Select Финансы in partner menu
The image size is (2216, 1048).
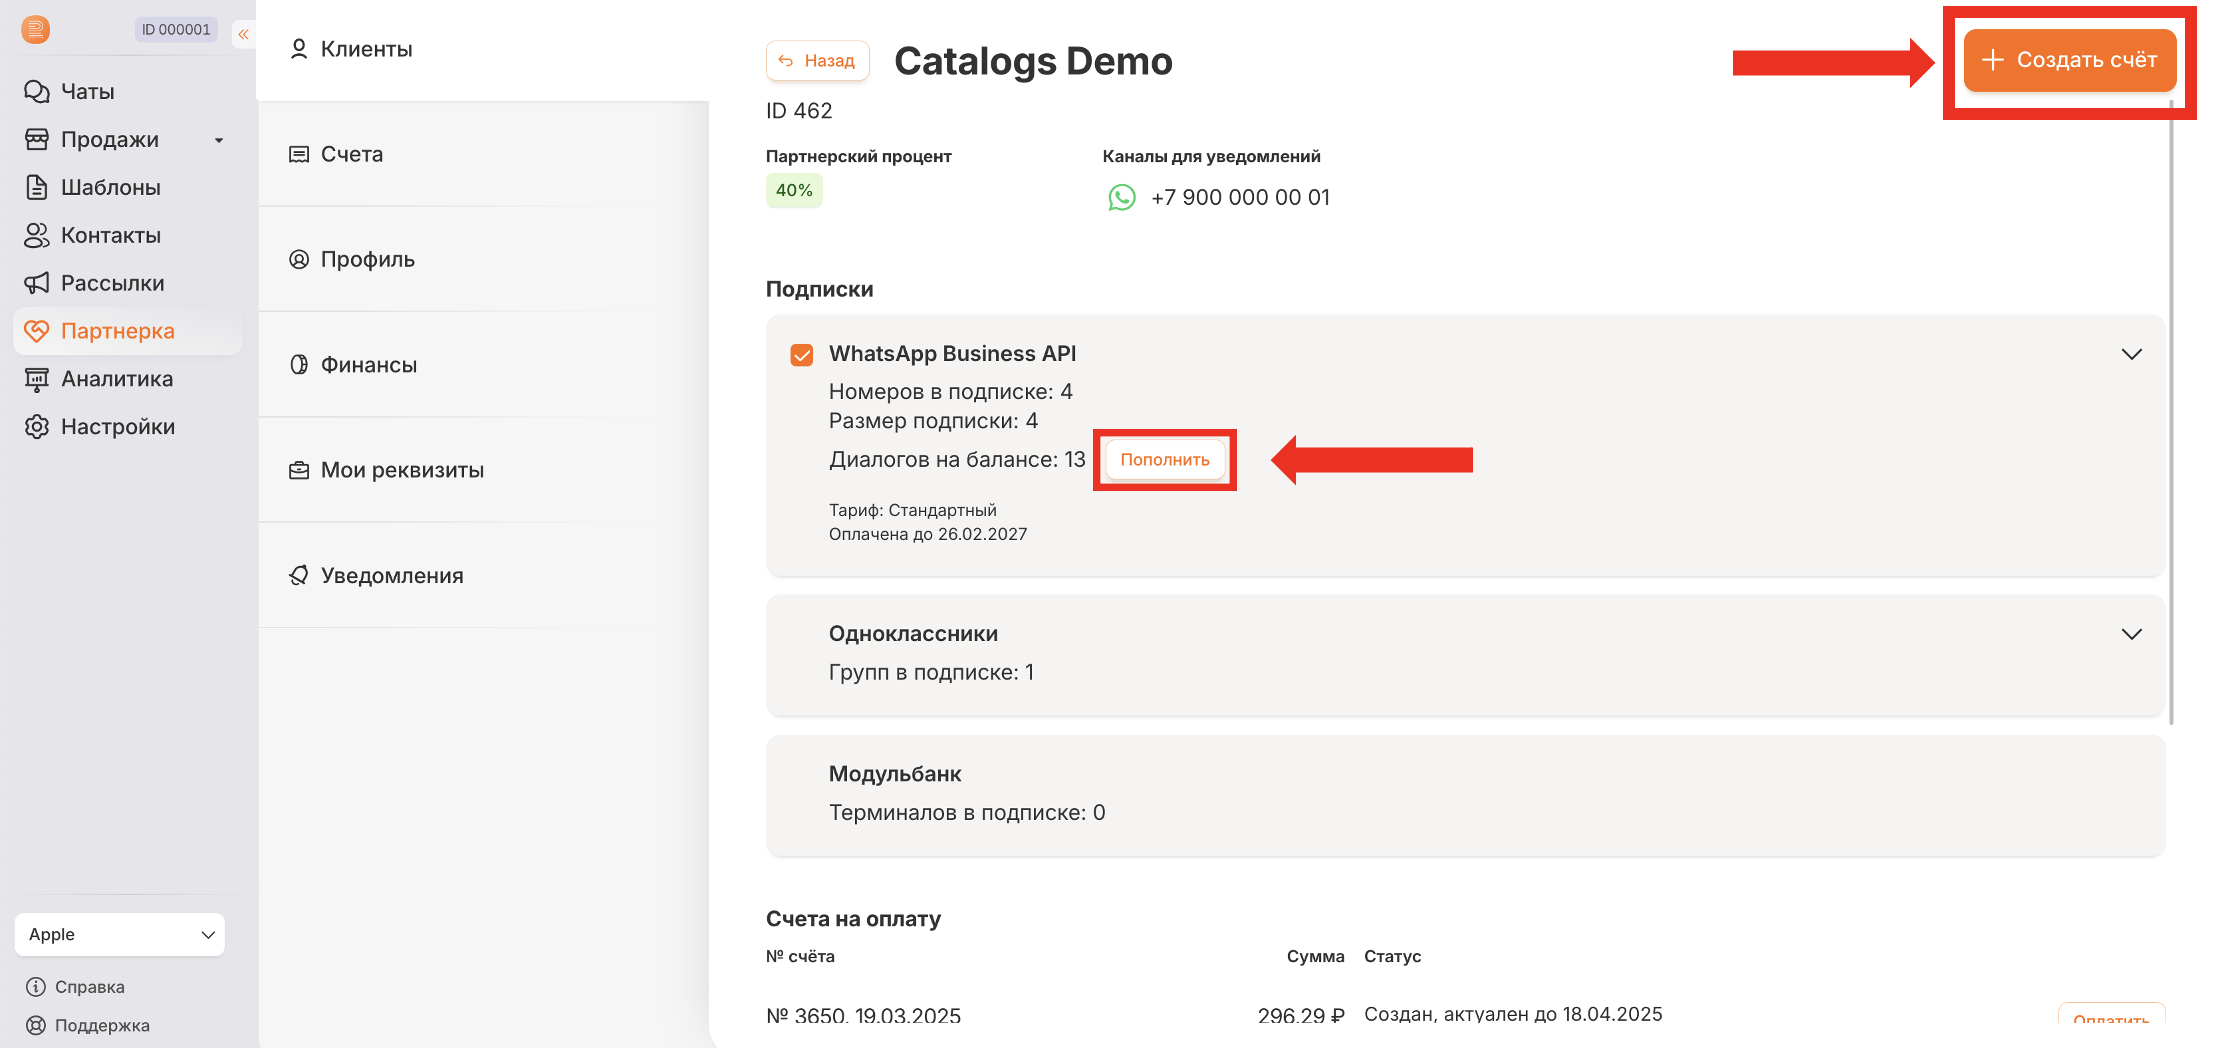pyautogui.click(x=368, y=365)
